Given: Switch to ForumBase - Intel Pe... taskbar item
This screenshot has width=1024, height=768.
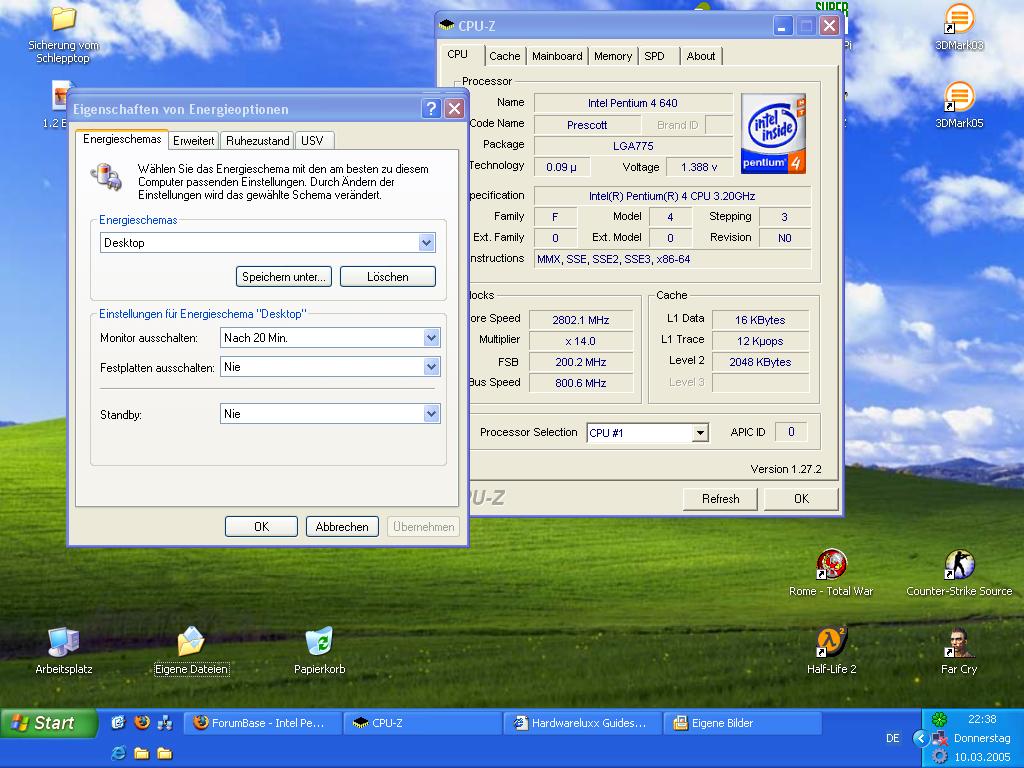Looking at the screenshot, I should [x=264, y=723].
